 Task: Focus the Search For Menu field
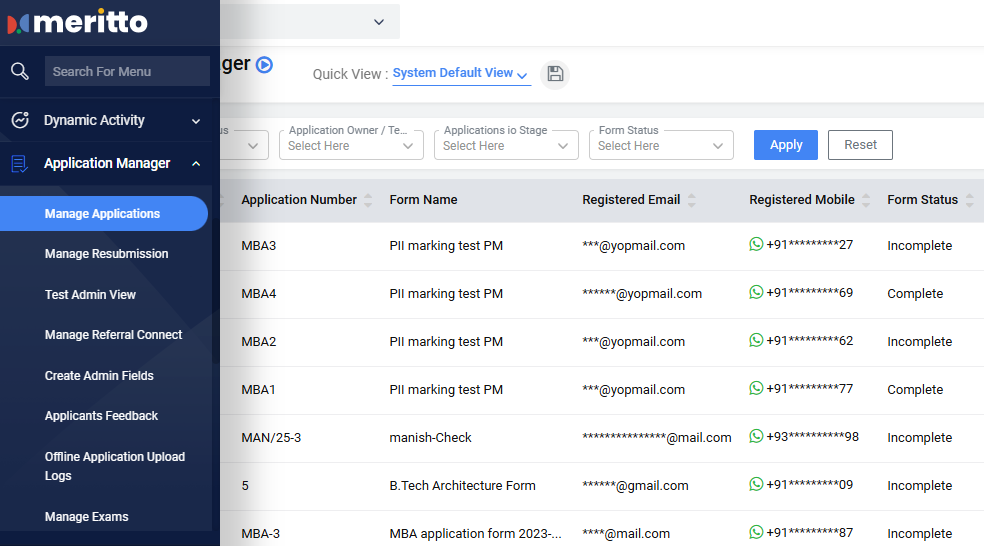tap(126, 71)
